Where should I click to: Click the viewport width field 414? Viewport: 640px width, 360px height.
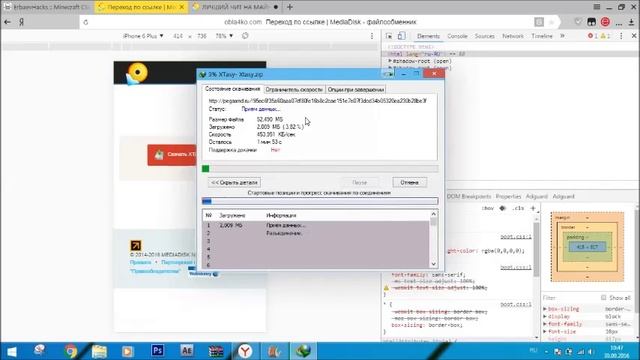[178, 36]
